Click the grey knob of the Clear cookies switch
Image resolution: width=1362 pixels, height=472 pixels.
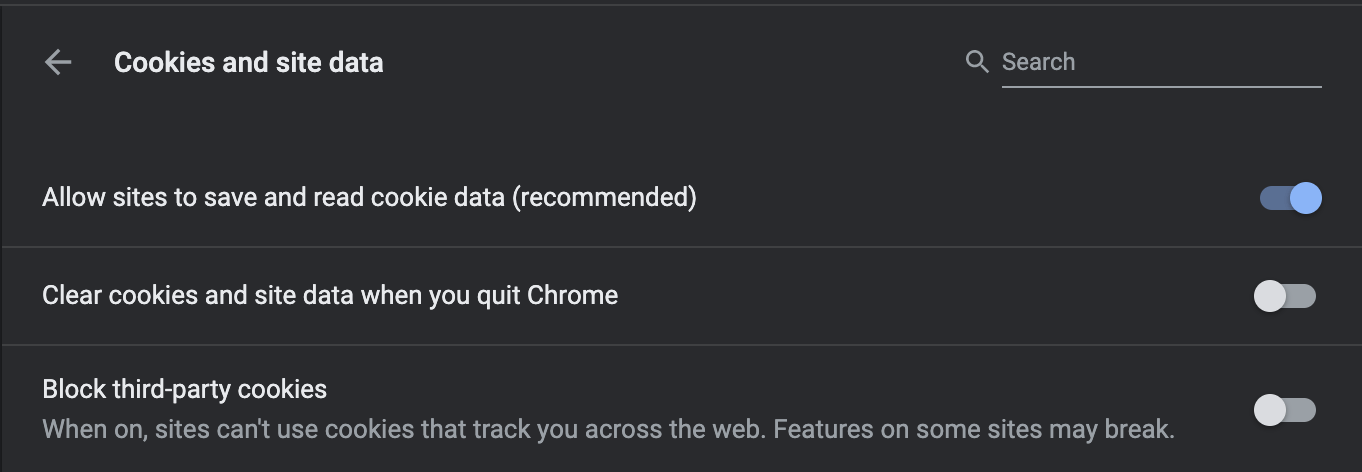coord(1270,296)
